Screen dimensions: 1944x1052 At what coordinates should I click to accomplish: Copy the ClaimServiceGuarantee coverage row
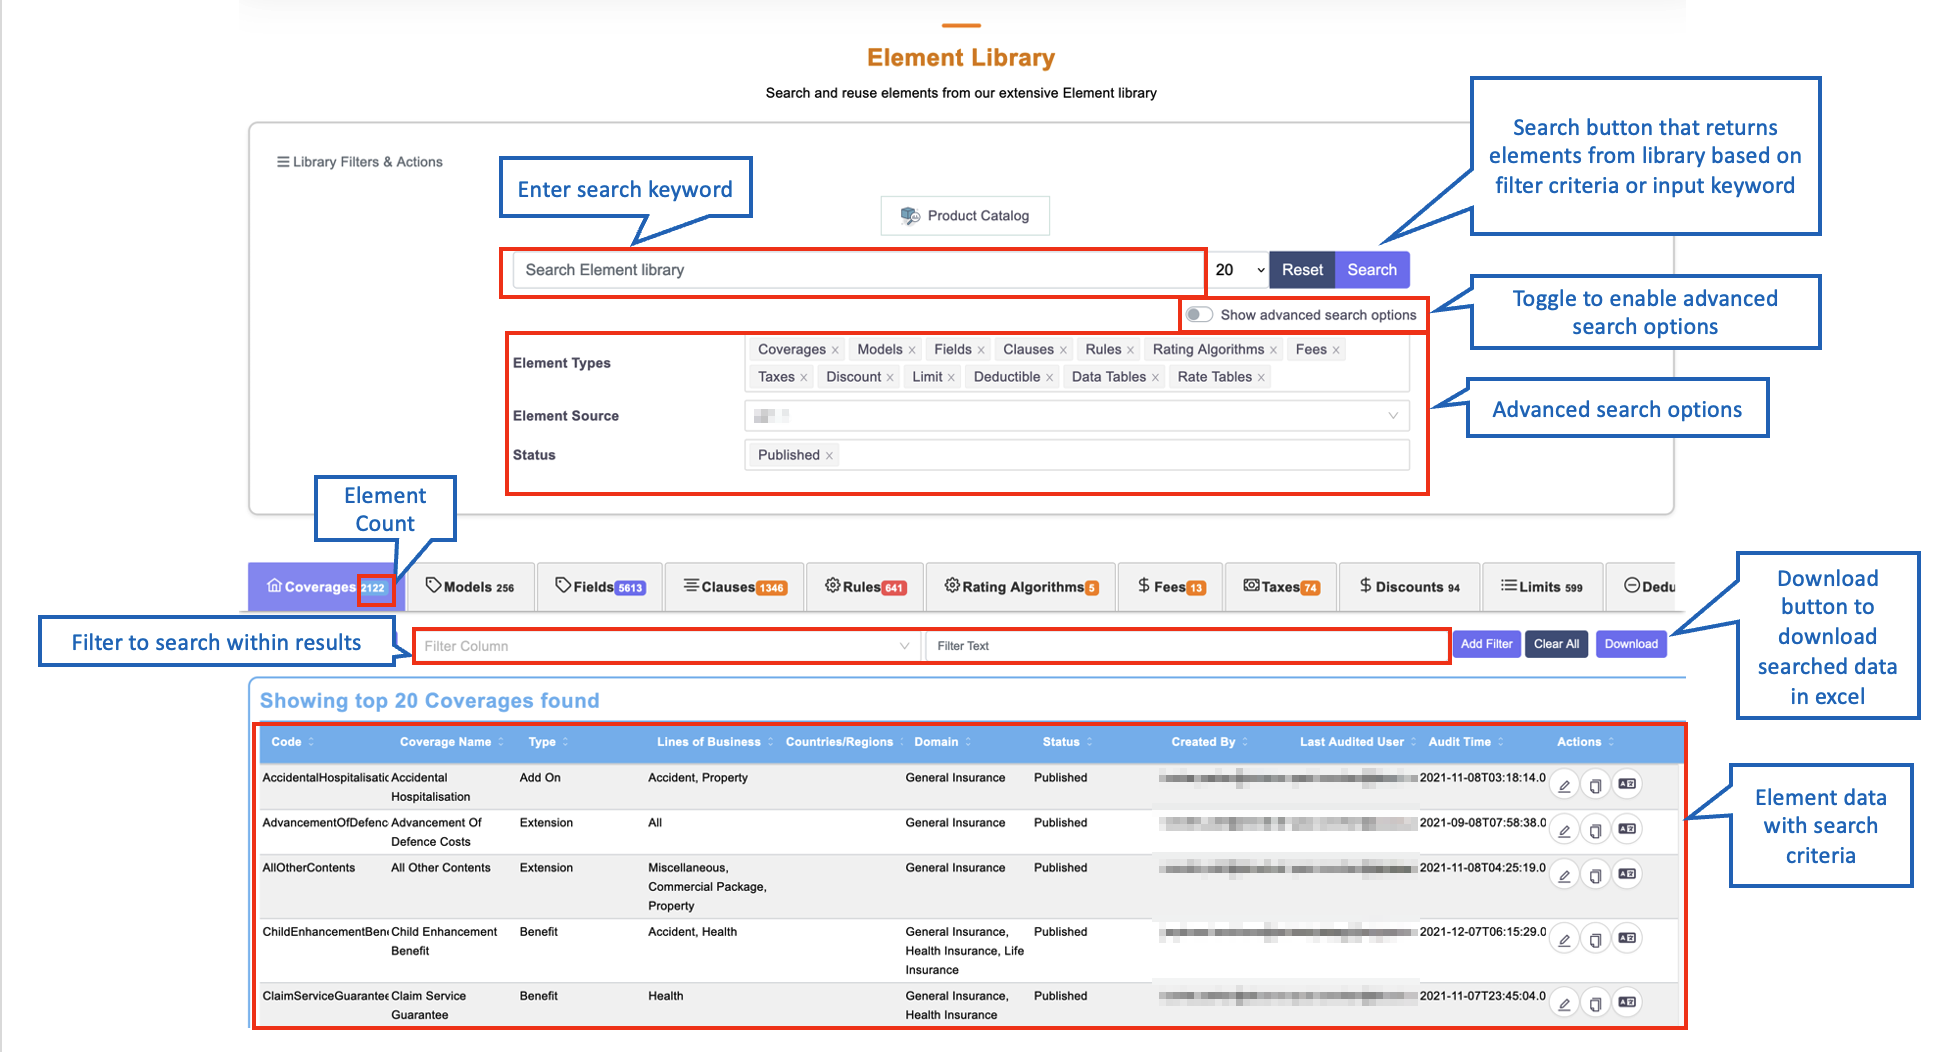(x=1596, y=1003)
